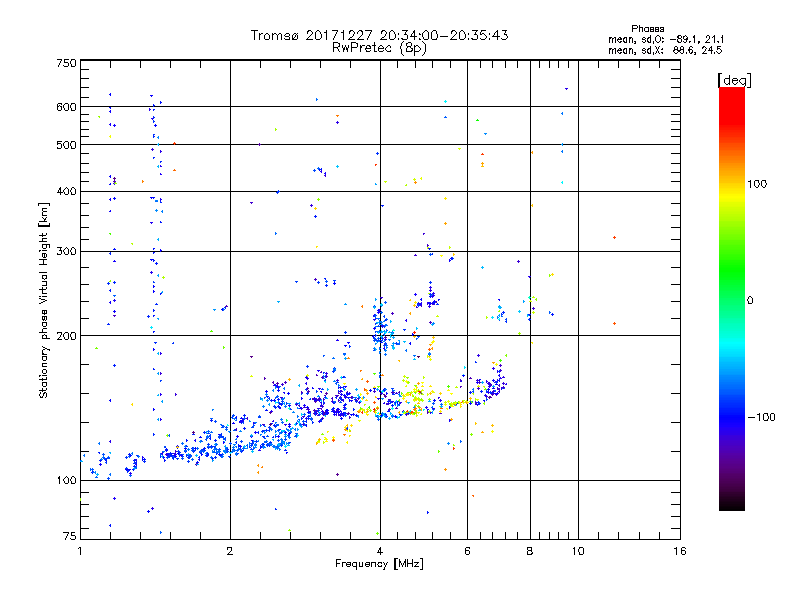The image size is (800, 600).
Task: Click the x-axis '4' tick label
Action: tap(380, 551)
